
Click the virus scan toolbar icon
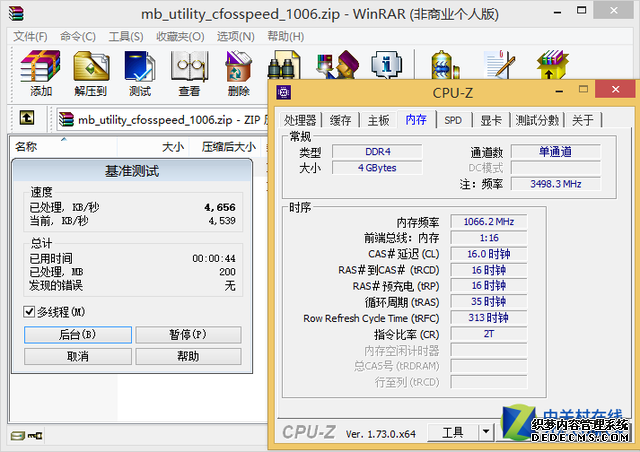pyautogui.click(x=445, y=65)
